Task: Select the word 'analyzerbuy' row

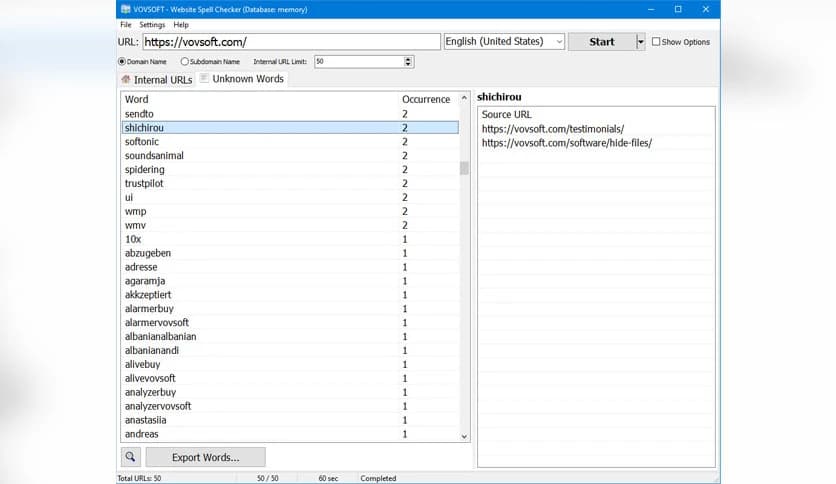Action: [x=290, y=392]
